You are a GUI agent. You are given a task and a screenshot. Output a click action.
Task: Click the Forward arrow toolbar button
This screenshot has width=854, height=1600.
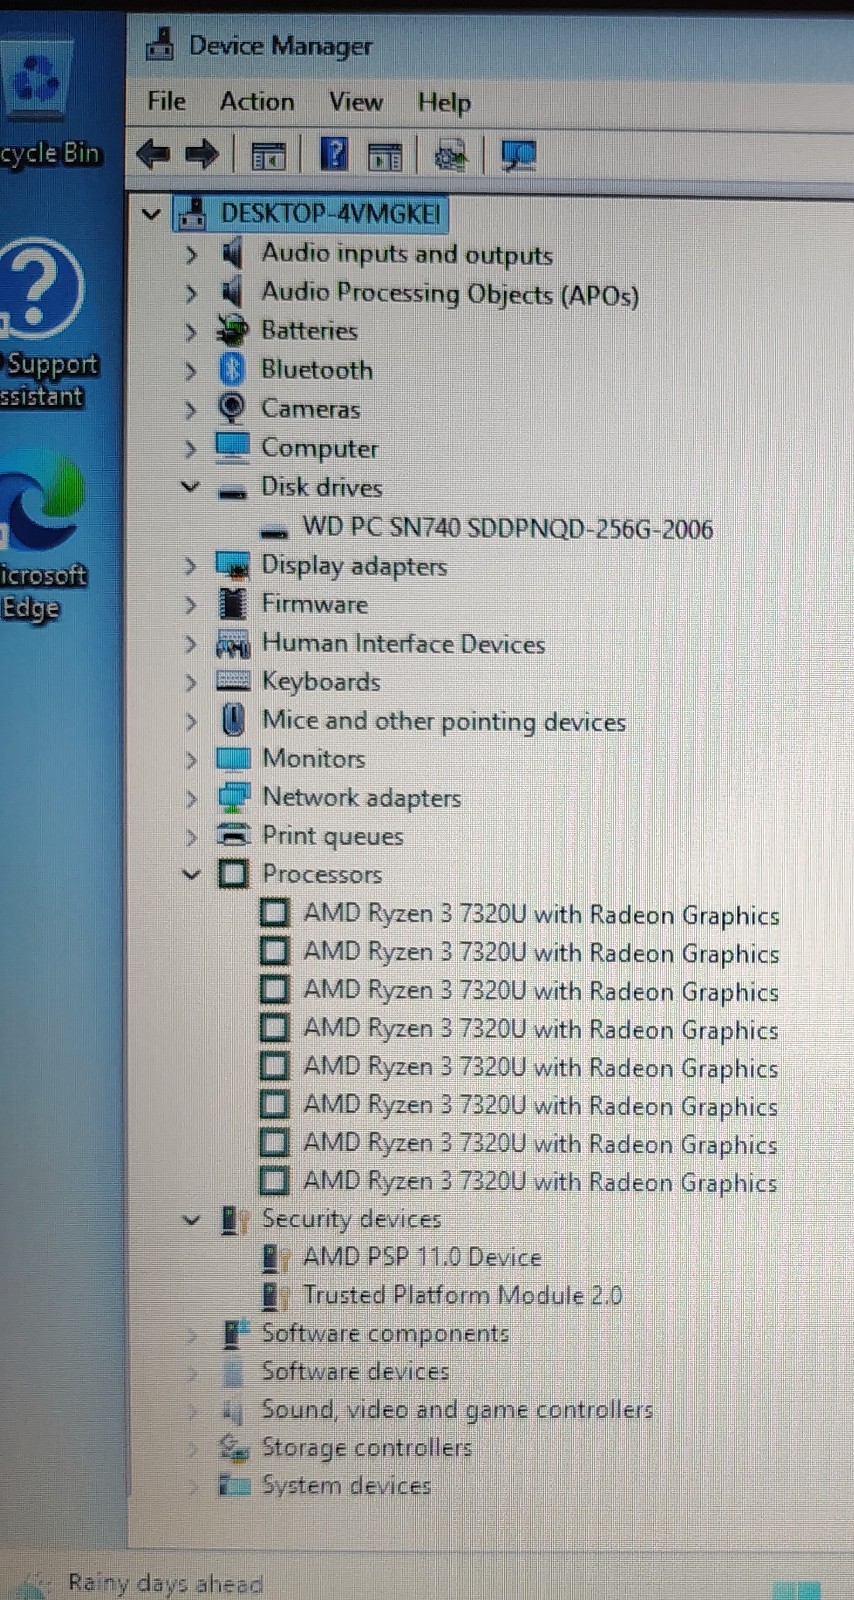click(x=201, y=155)
